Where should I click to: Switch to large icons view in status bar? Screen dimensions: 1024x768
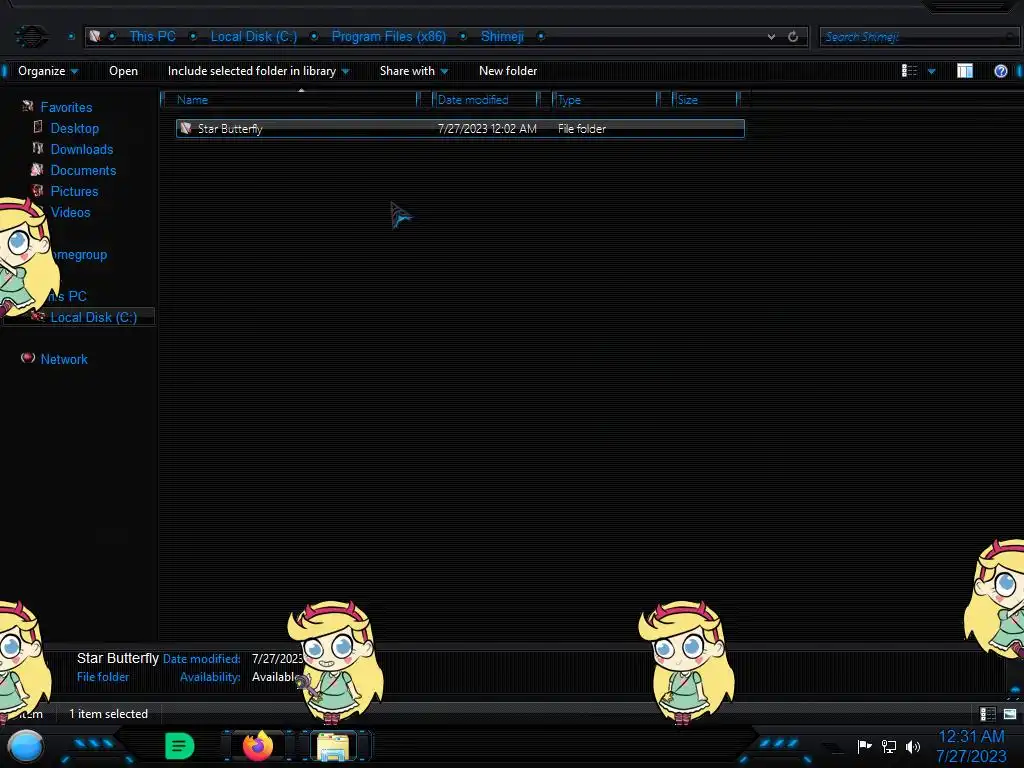coord(1010,714)
